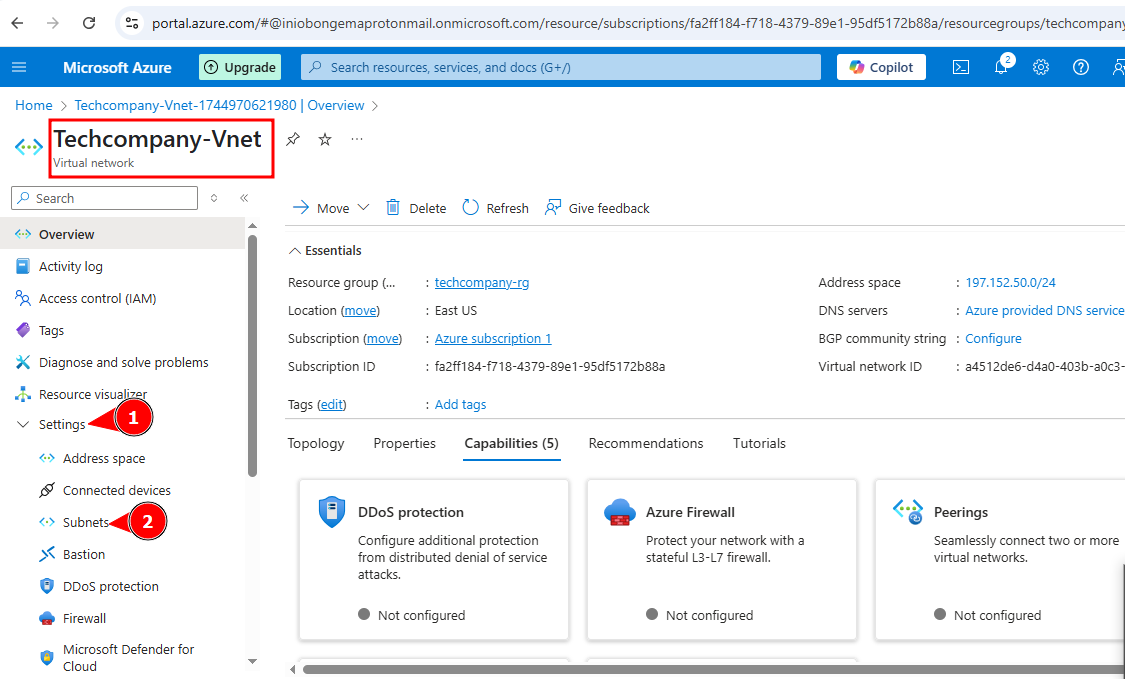This screenshot has height=679, width=1125.
Task: Click the browser back arrow
Action: [x=17, y=23]
